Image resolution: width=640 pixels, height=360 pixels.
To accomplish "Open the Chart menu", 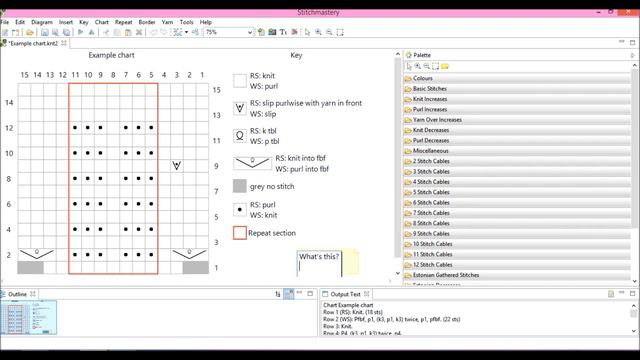I will (x=102, y=22).
